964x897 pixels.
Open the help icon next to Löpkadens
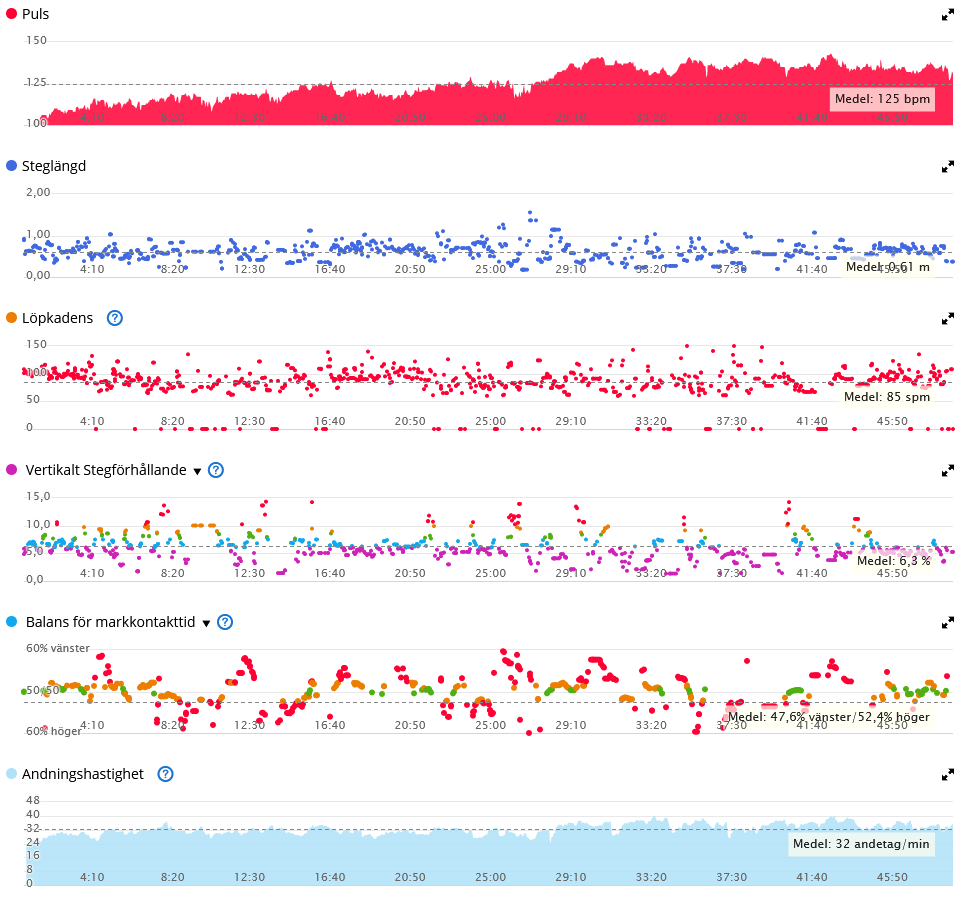114,318
